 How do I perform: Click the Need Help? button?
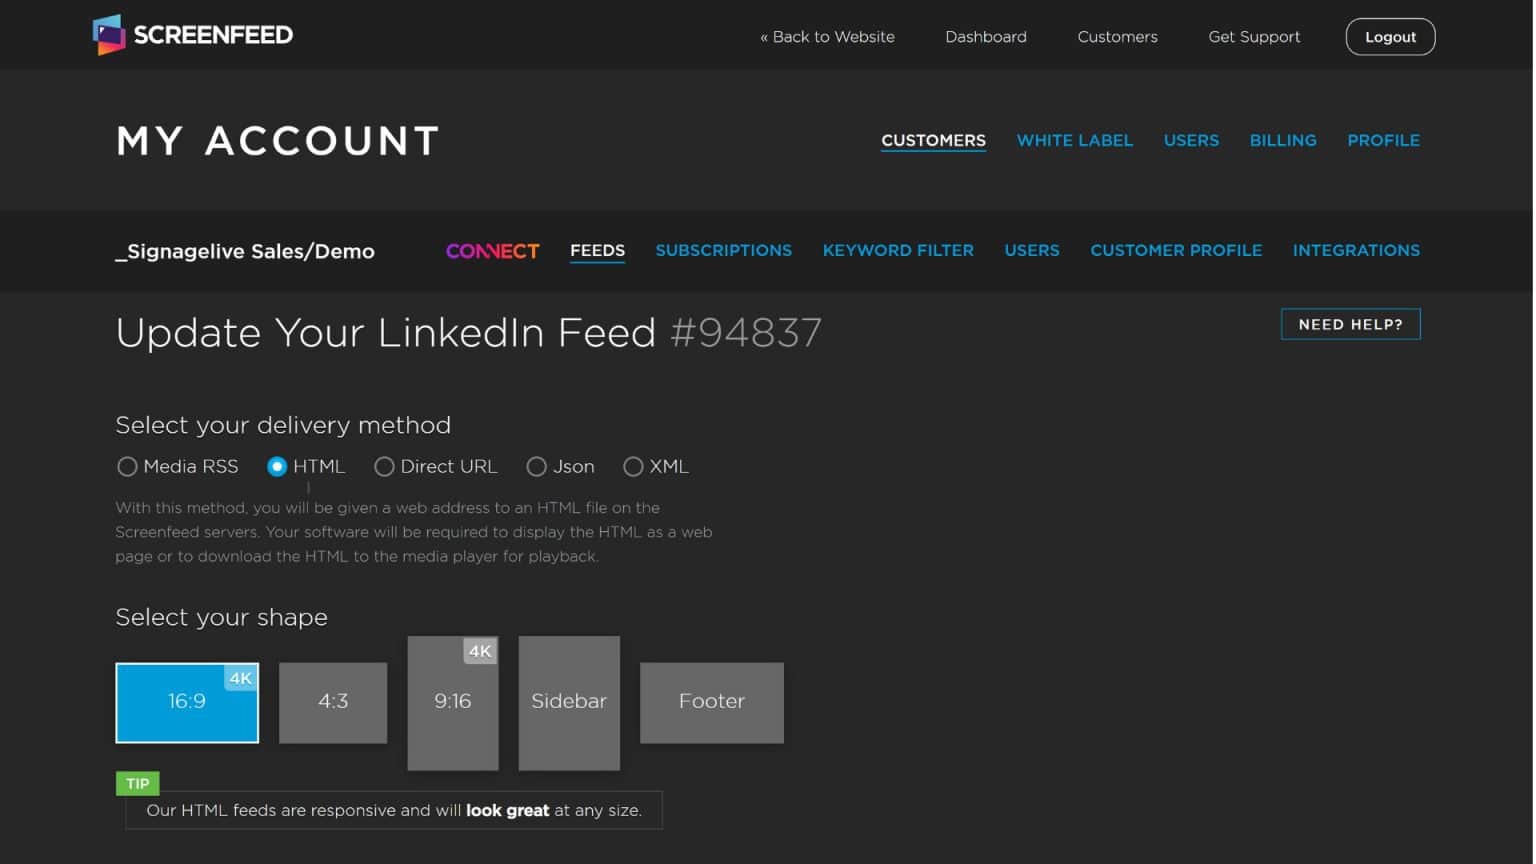[x=1350, y=324]
